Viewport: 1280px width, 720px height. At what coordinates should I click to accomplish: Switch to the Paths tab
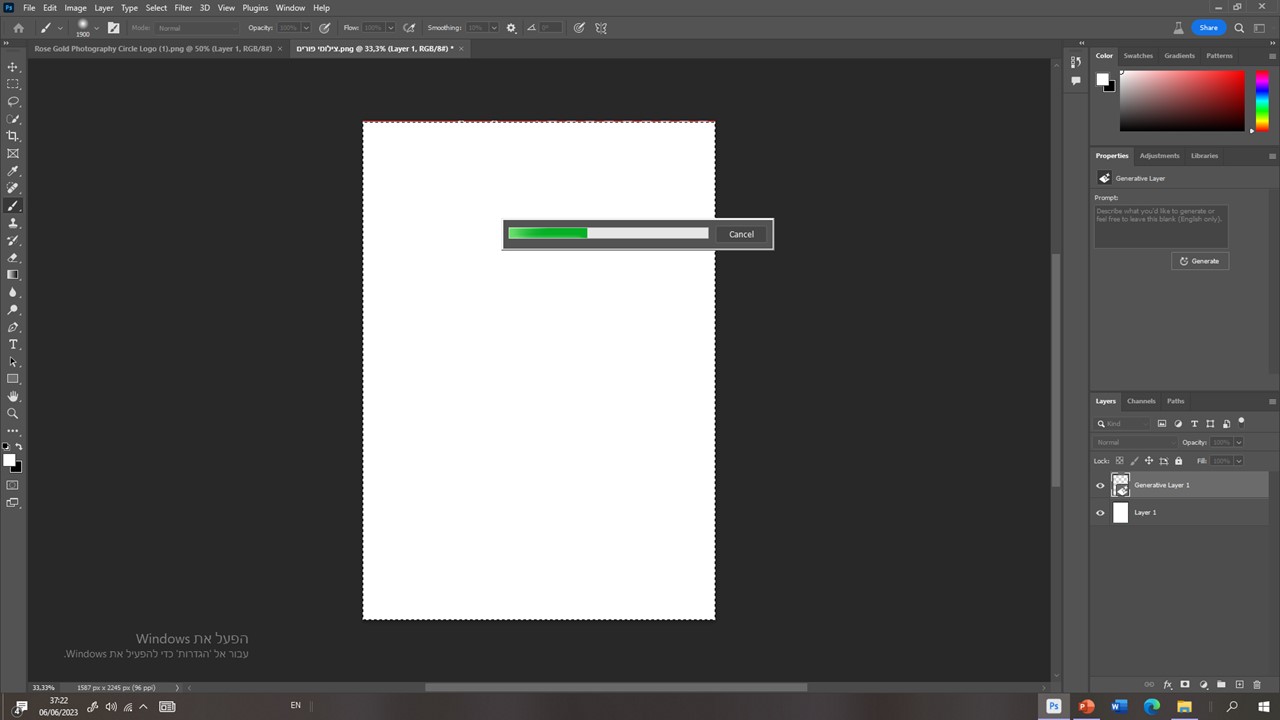[1175, 401]
